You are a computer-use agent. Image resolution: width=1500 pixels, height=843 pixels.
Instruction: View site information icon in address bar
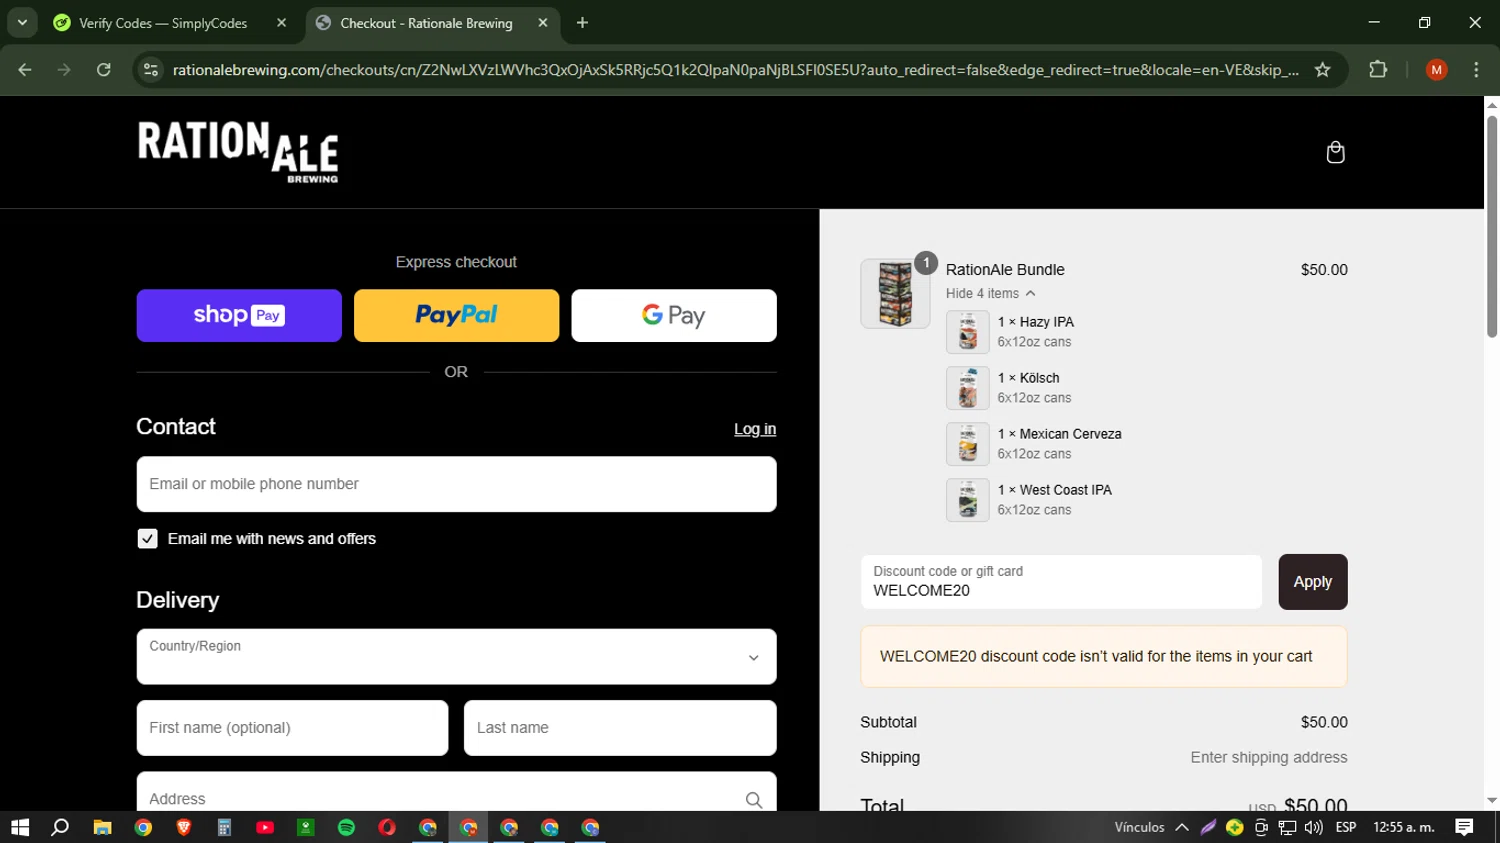click(x=151, y=70)
